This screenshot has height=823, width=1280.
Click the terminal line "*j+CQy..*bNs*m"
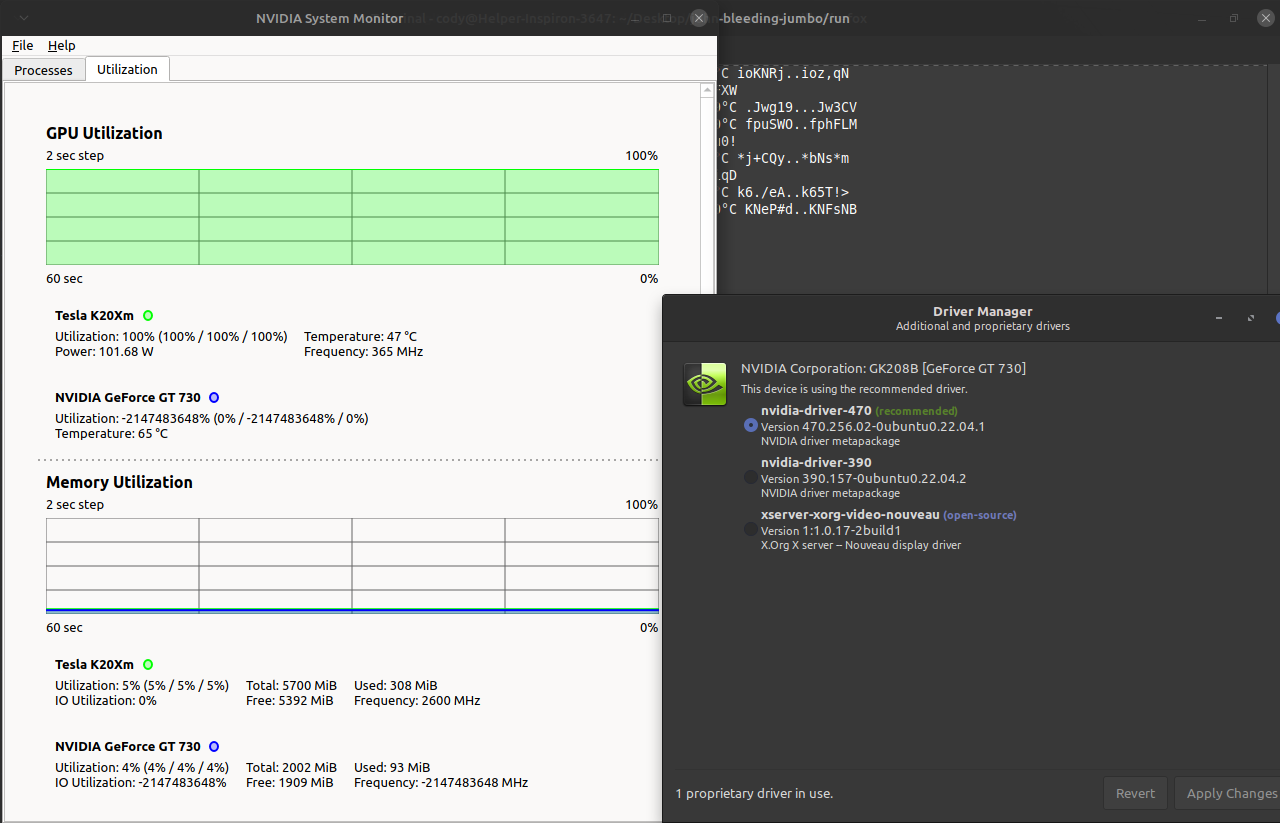tap(793, 158)
